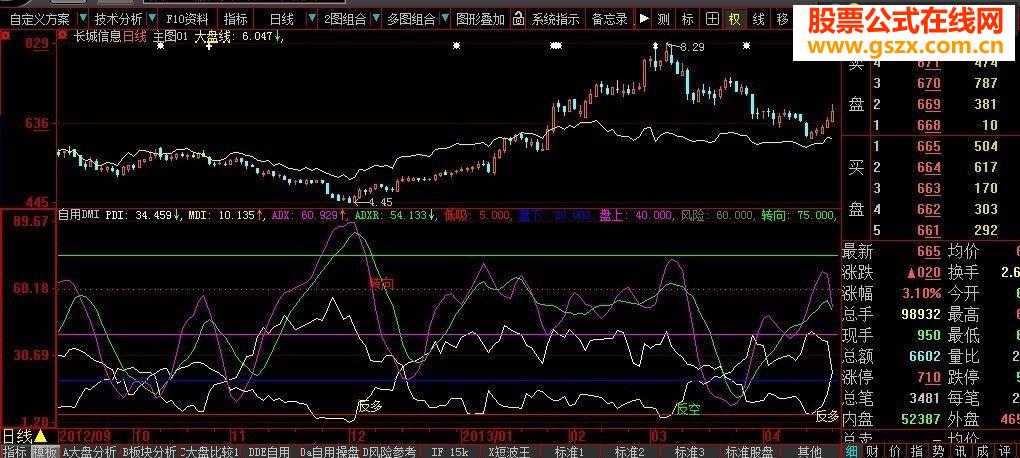
Task: Click the 自用DMI indicator name
Action: coord(81,214)
